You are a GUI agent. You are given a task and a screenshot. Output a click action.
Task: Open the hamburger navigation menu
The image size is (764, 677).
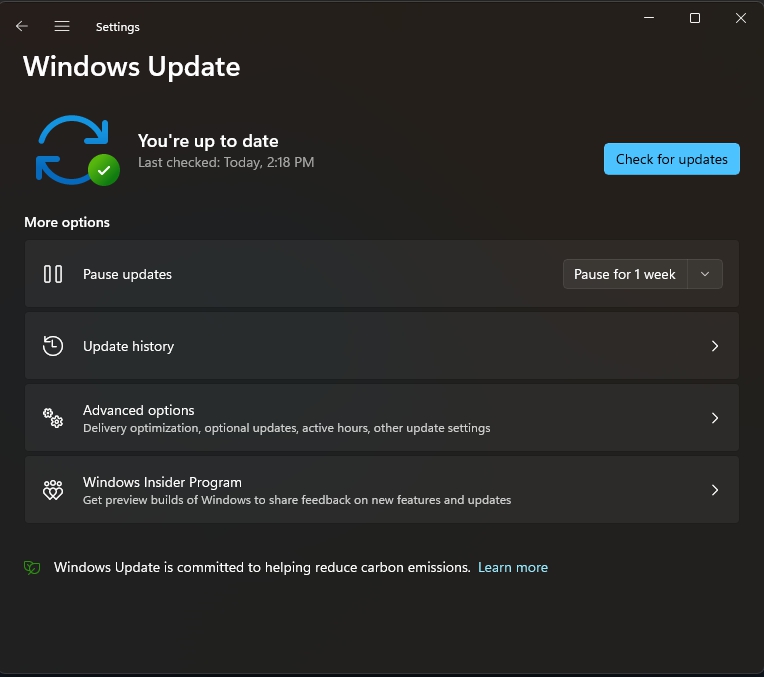62,26
